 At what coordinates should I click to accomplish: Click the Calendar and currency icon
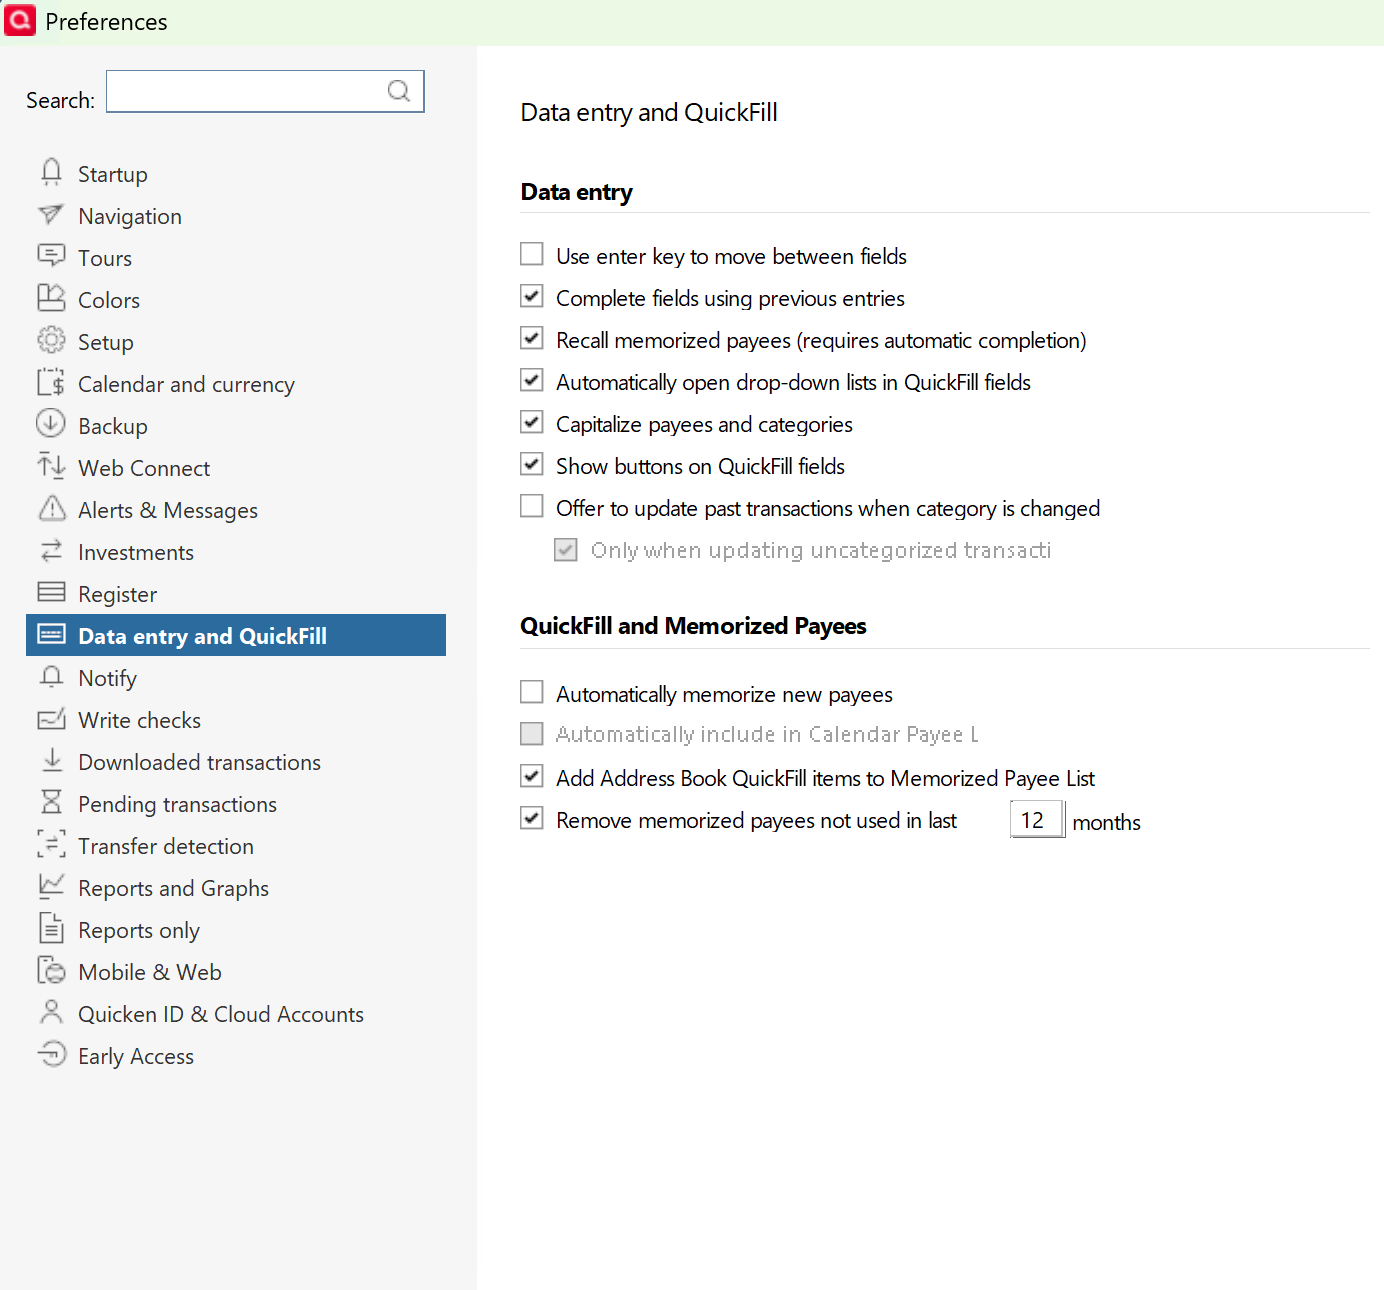(51, 383)
